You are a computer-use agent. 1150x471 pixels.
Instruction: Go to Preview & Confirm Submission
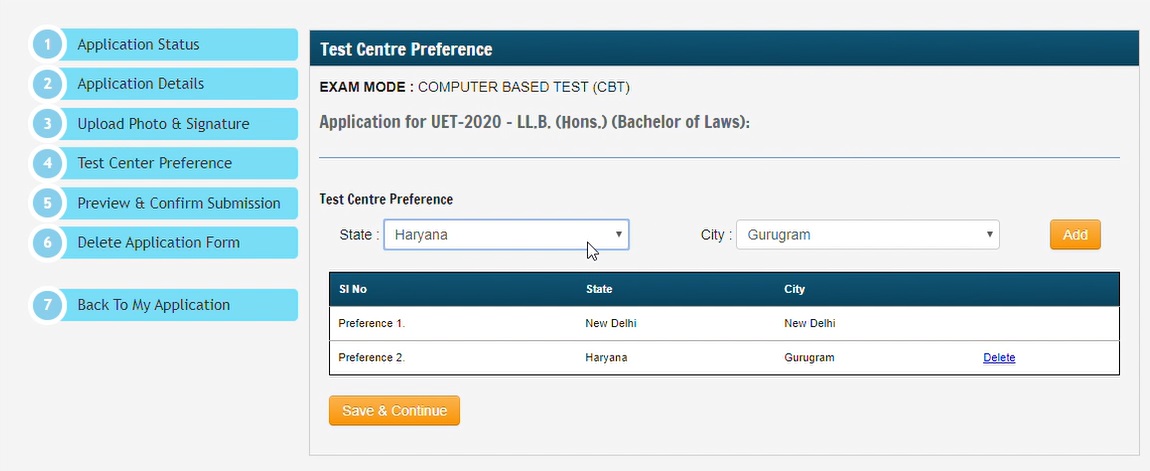(180, 203)
